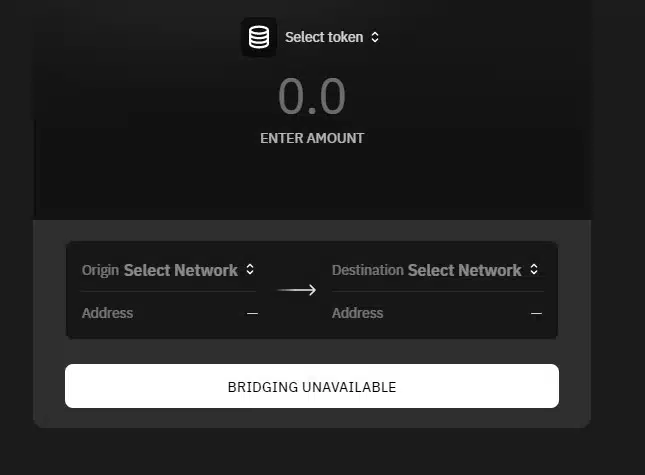
Task: Open the Destination Select Network dropdown
Action: pyautogui.click(x=464, y=270)
